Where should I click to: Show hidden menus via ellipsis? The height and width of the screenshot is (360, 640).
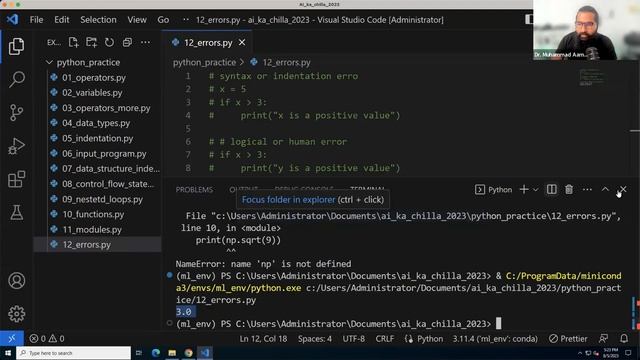[186, 20]
